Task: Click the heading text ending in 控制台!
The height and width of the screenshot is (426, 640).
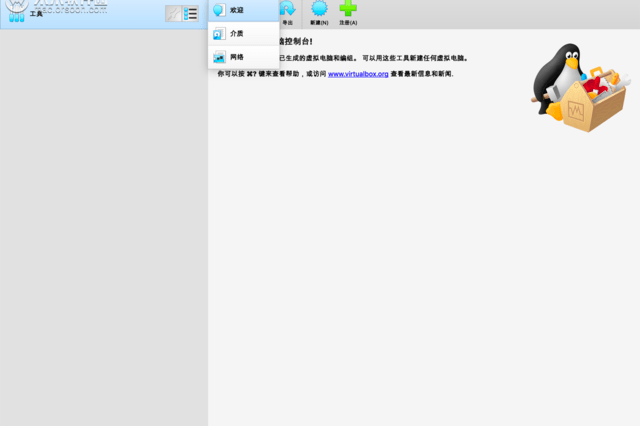Action: click(x=296, y=41)
